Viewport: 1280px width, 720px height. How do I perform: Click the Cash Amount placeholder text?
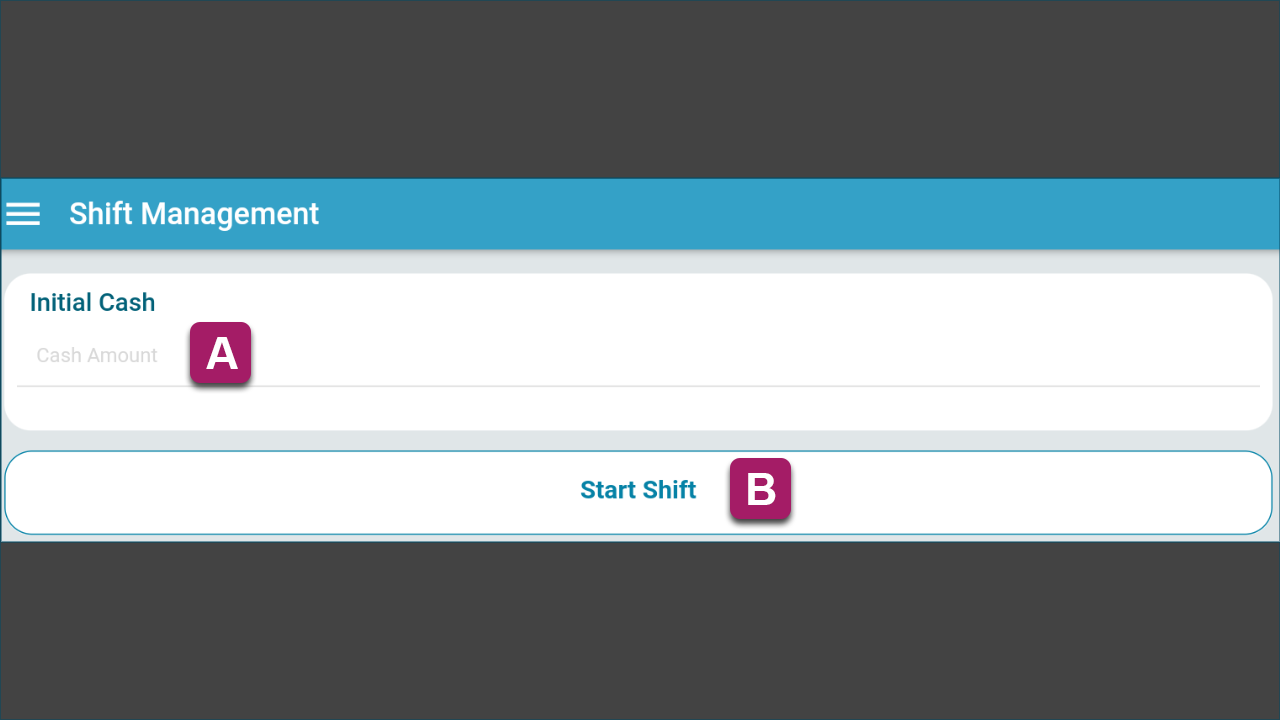tap(97, 355)
